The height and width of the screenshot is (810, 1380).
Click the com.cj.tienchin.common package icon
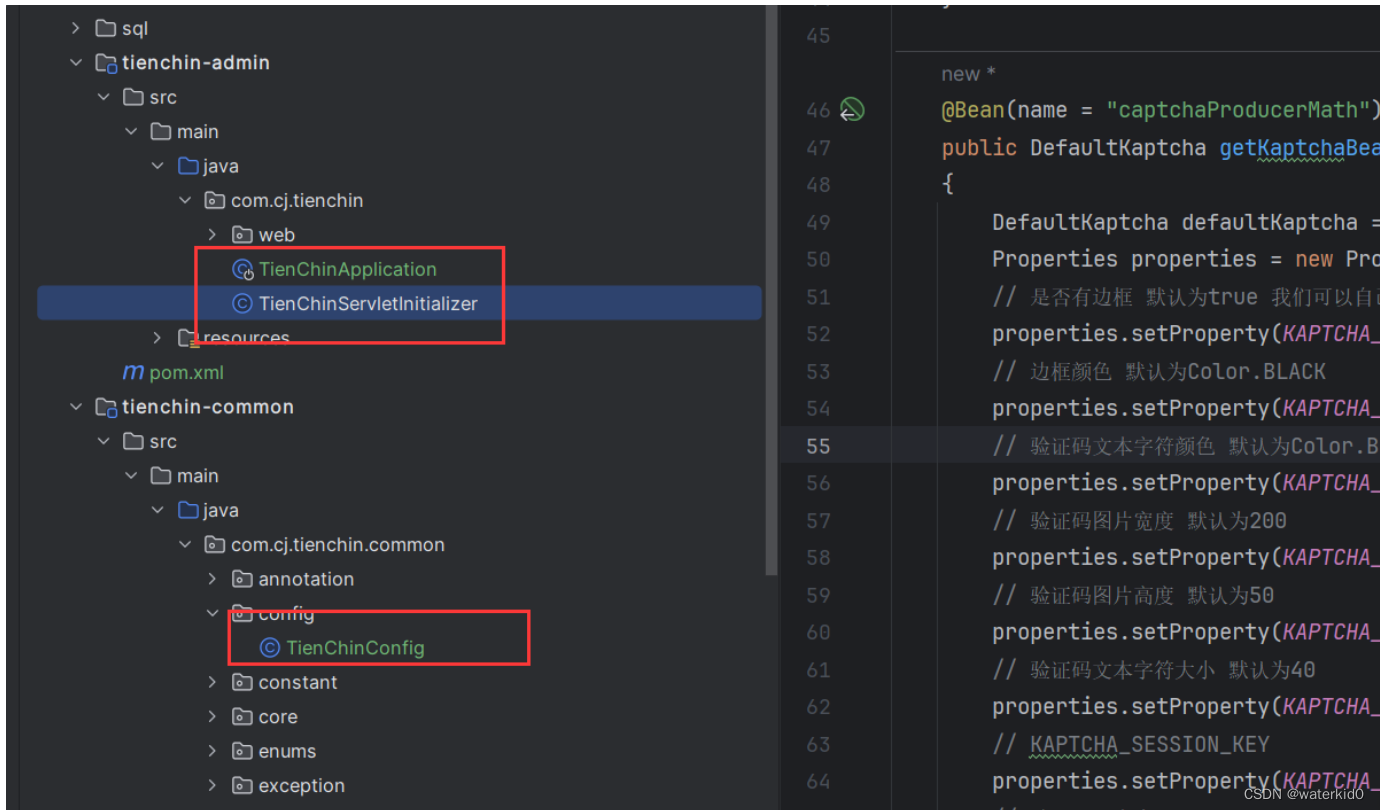[214, 545]
